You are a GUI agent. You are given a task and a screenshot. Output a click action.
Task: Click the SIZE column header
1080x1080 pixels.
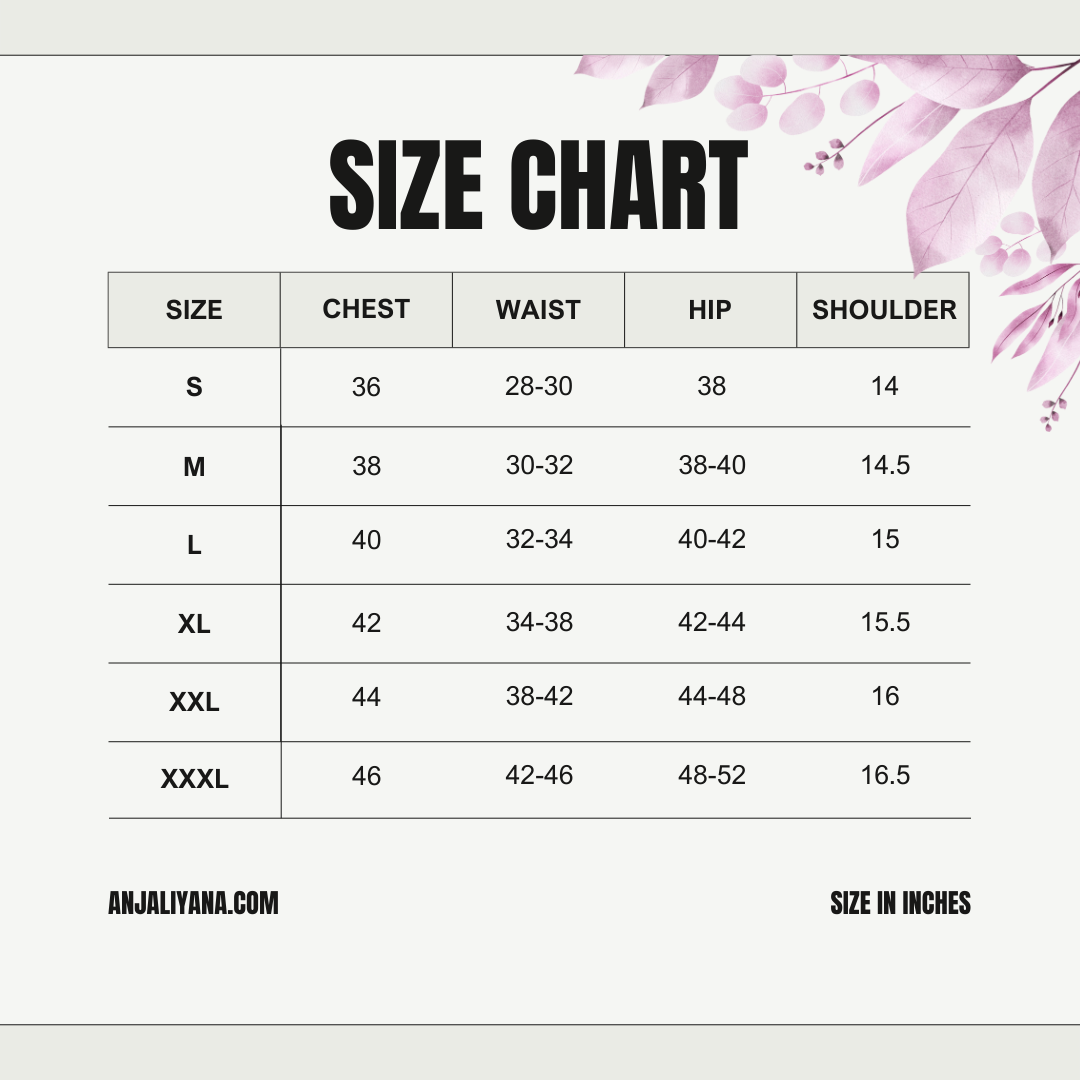[x=194, y=310]
